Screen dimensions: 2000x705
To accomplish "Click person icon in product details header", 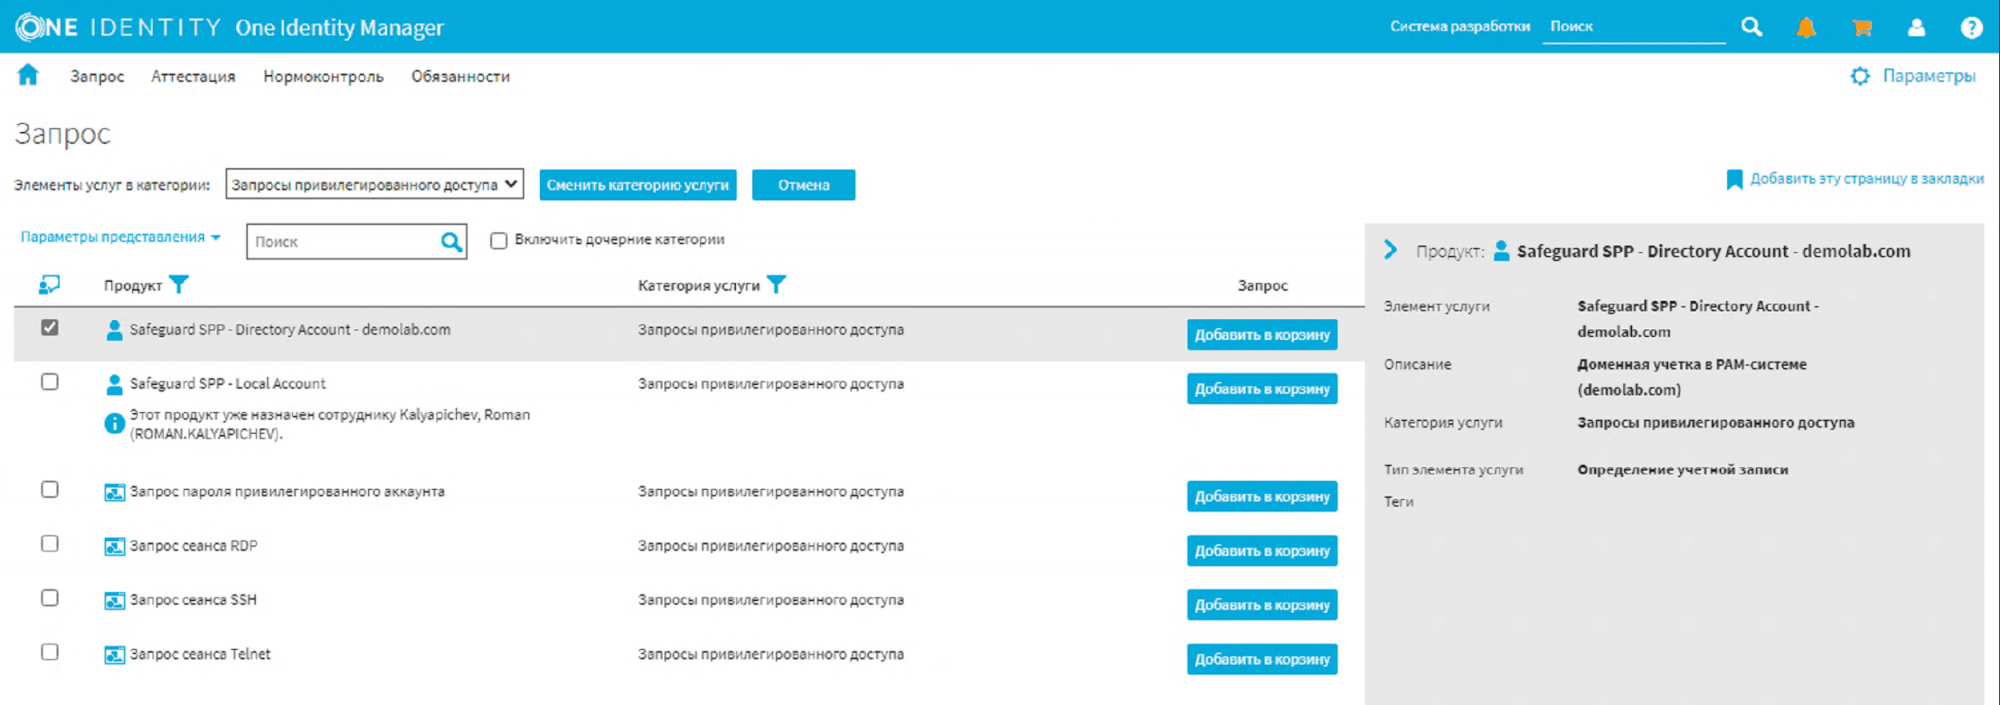I will coord(1501,251).
